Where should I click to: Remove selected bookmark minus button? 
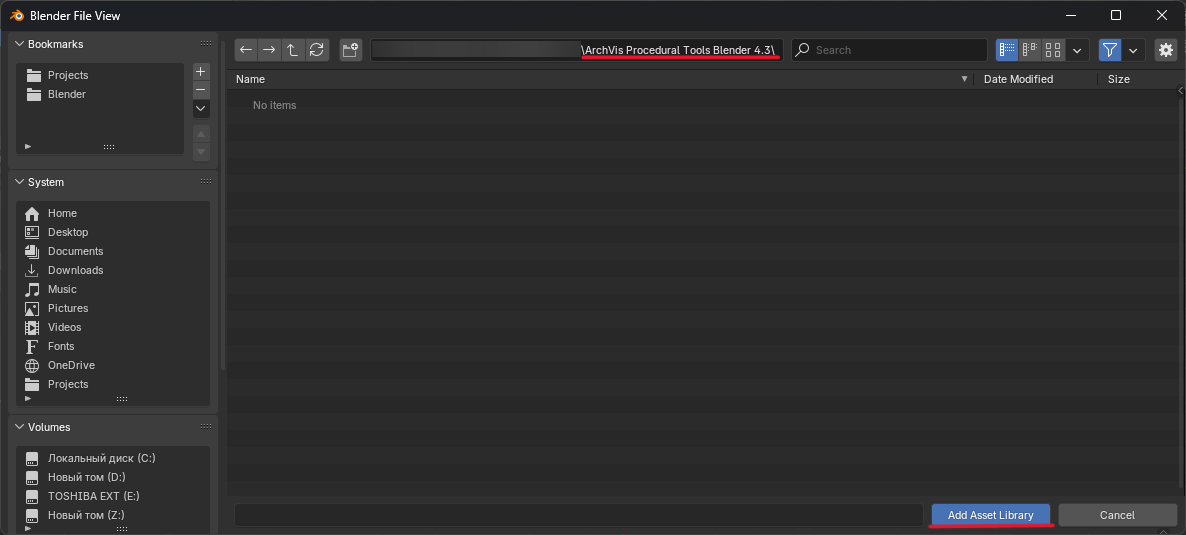coord(200,89)
